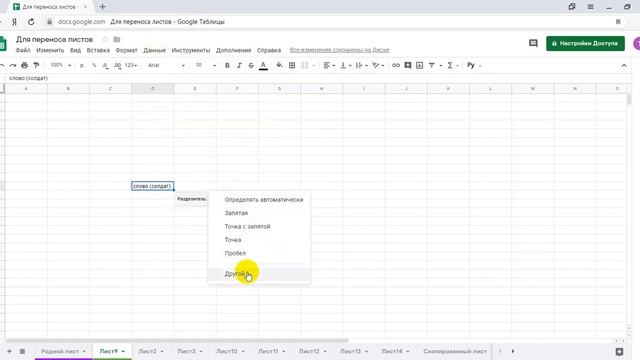Decrease decimal places
This screenshot has width=640, height=360.
[x=106, y=65]
